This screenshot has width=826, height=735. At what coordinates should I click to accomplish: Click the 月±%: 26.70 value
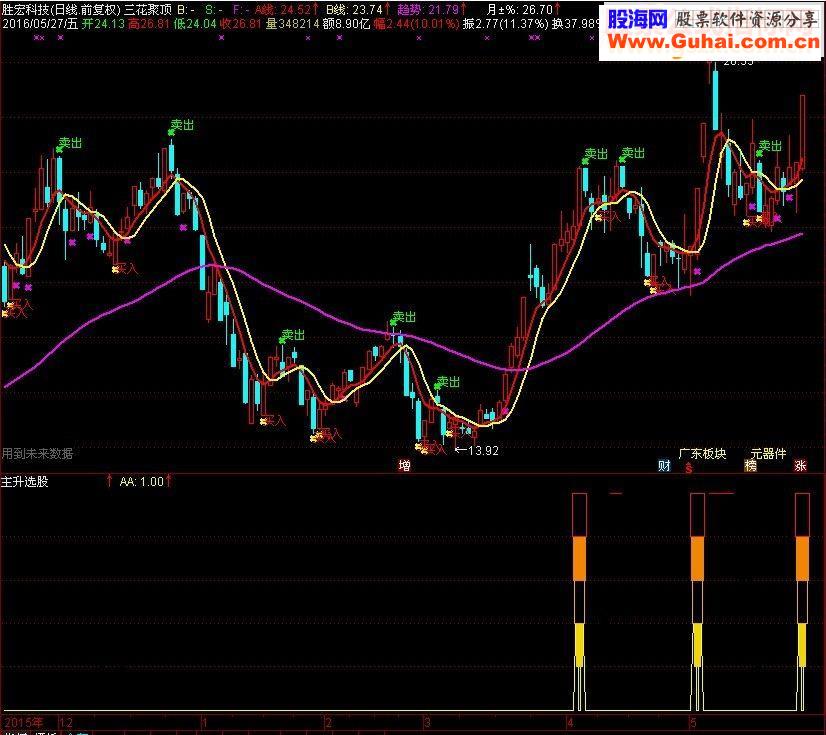(x=524, y=9)
